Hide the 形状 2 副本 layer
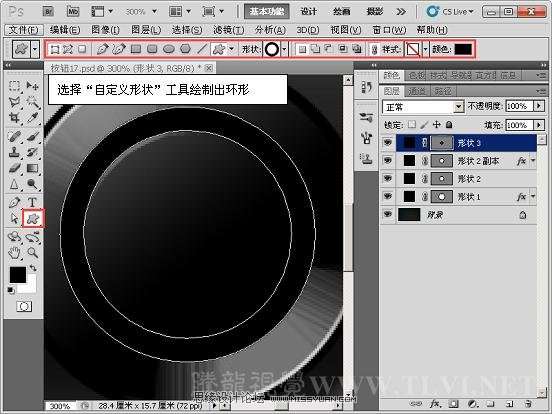 tap(388, 161)
